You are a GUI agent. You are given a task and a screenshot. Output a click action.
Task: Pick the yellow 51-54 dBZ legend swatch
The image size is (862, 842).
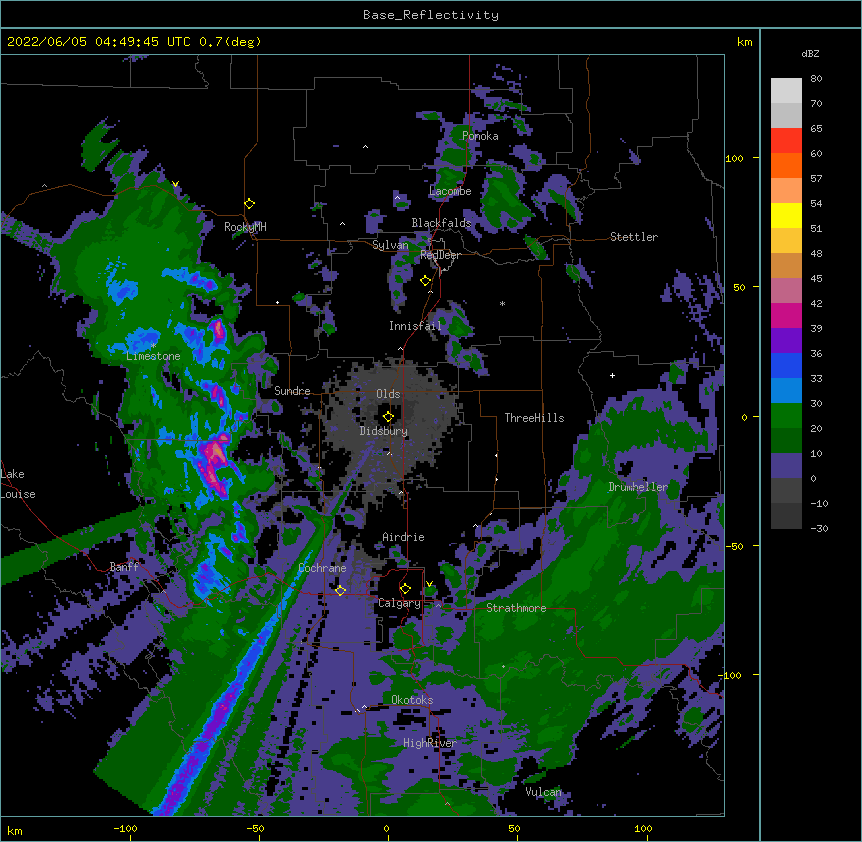tap(786, 215)
